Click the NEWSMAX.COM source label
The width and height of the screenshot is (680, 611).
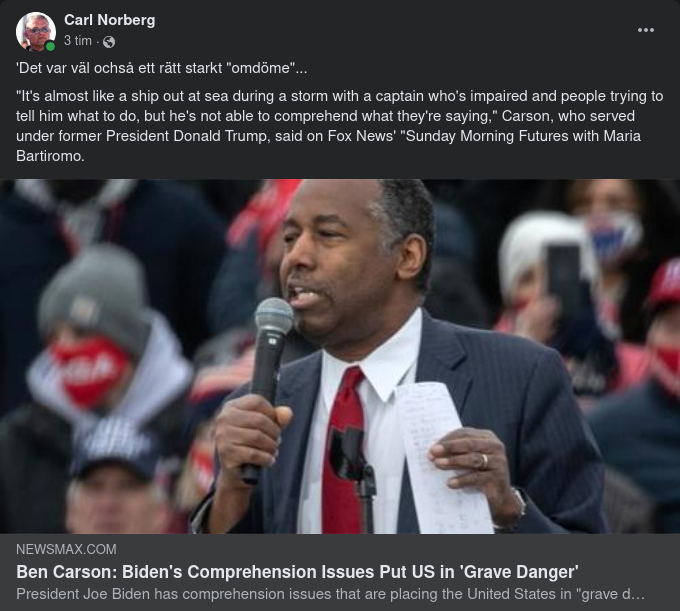66,549
